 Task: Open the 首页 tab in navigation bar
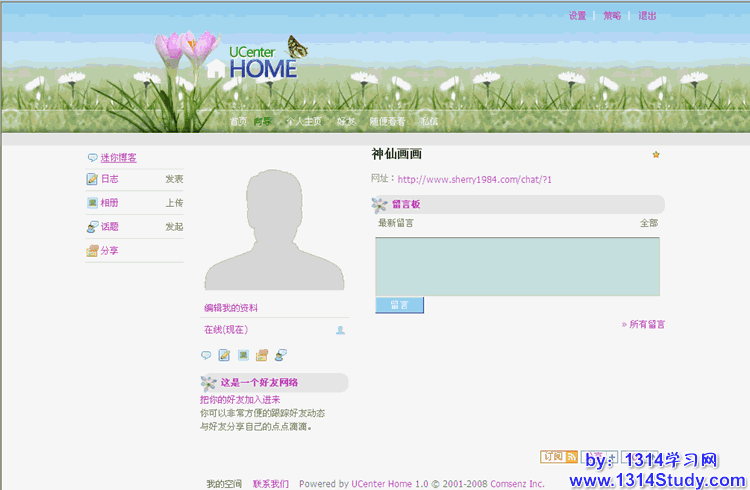coord(238,122)
